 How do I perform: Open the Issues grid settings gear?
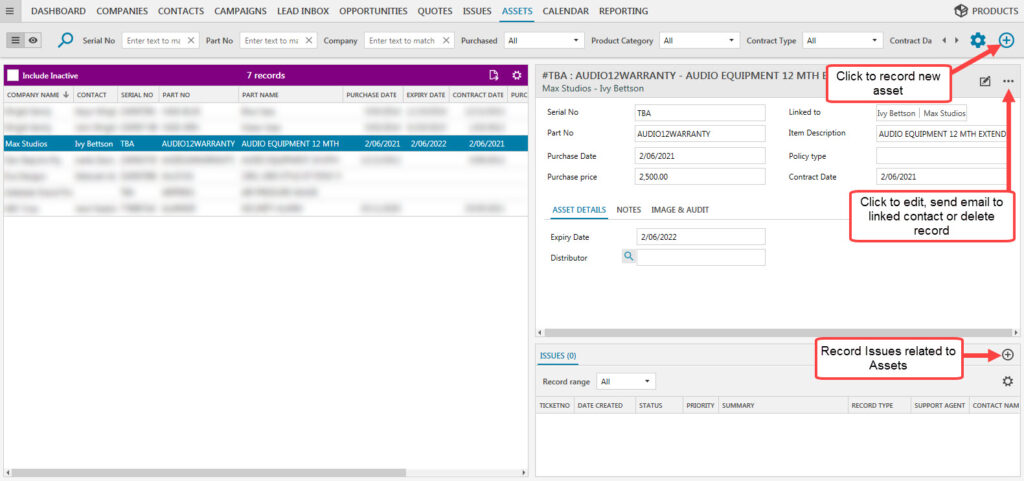pos(1007,381)
